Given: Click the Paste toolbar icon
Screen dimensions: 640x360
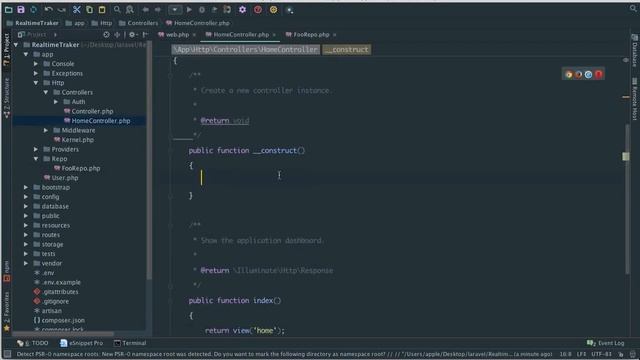Looking at the screenshot, I should (x=102, y=9).
